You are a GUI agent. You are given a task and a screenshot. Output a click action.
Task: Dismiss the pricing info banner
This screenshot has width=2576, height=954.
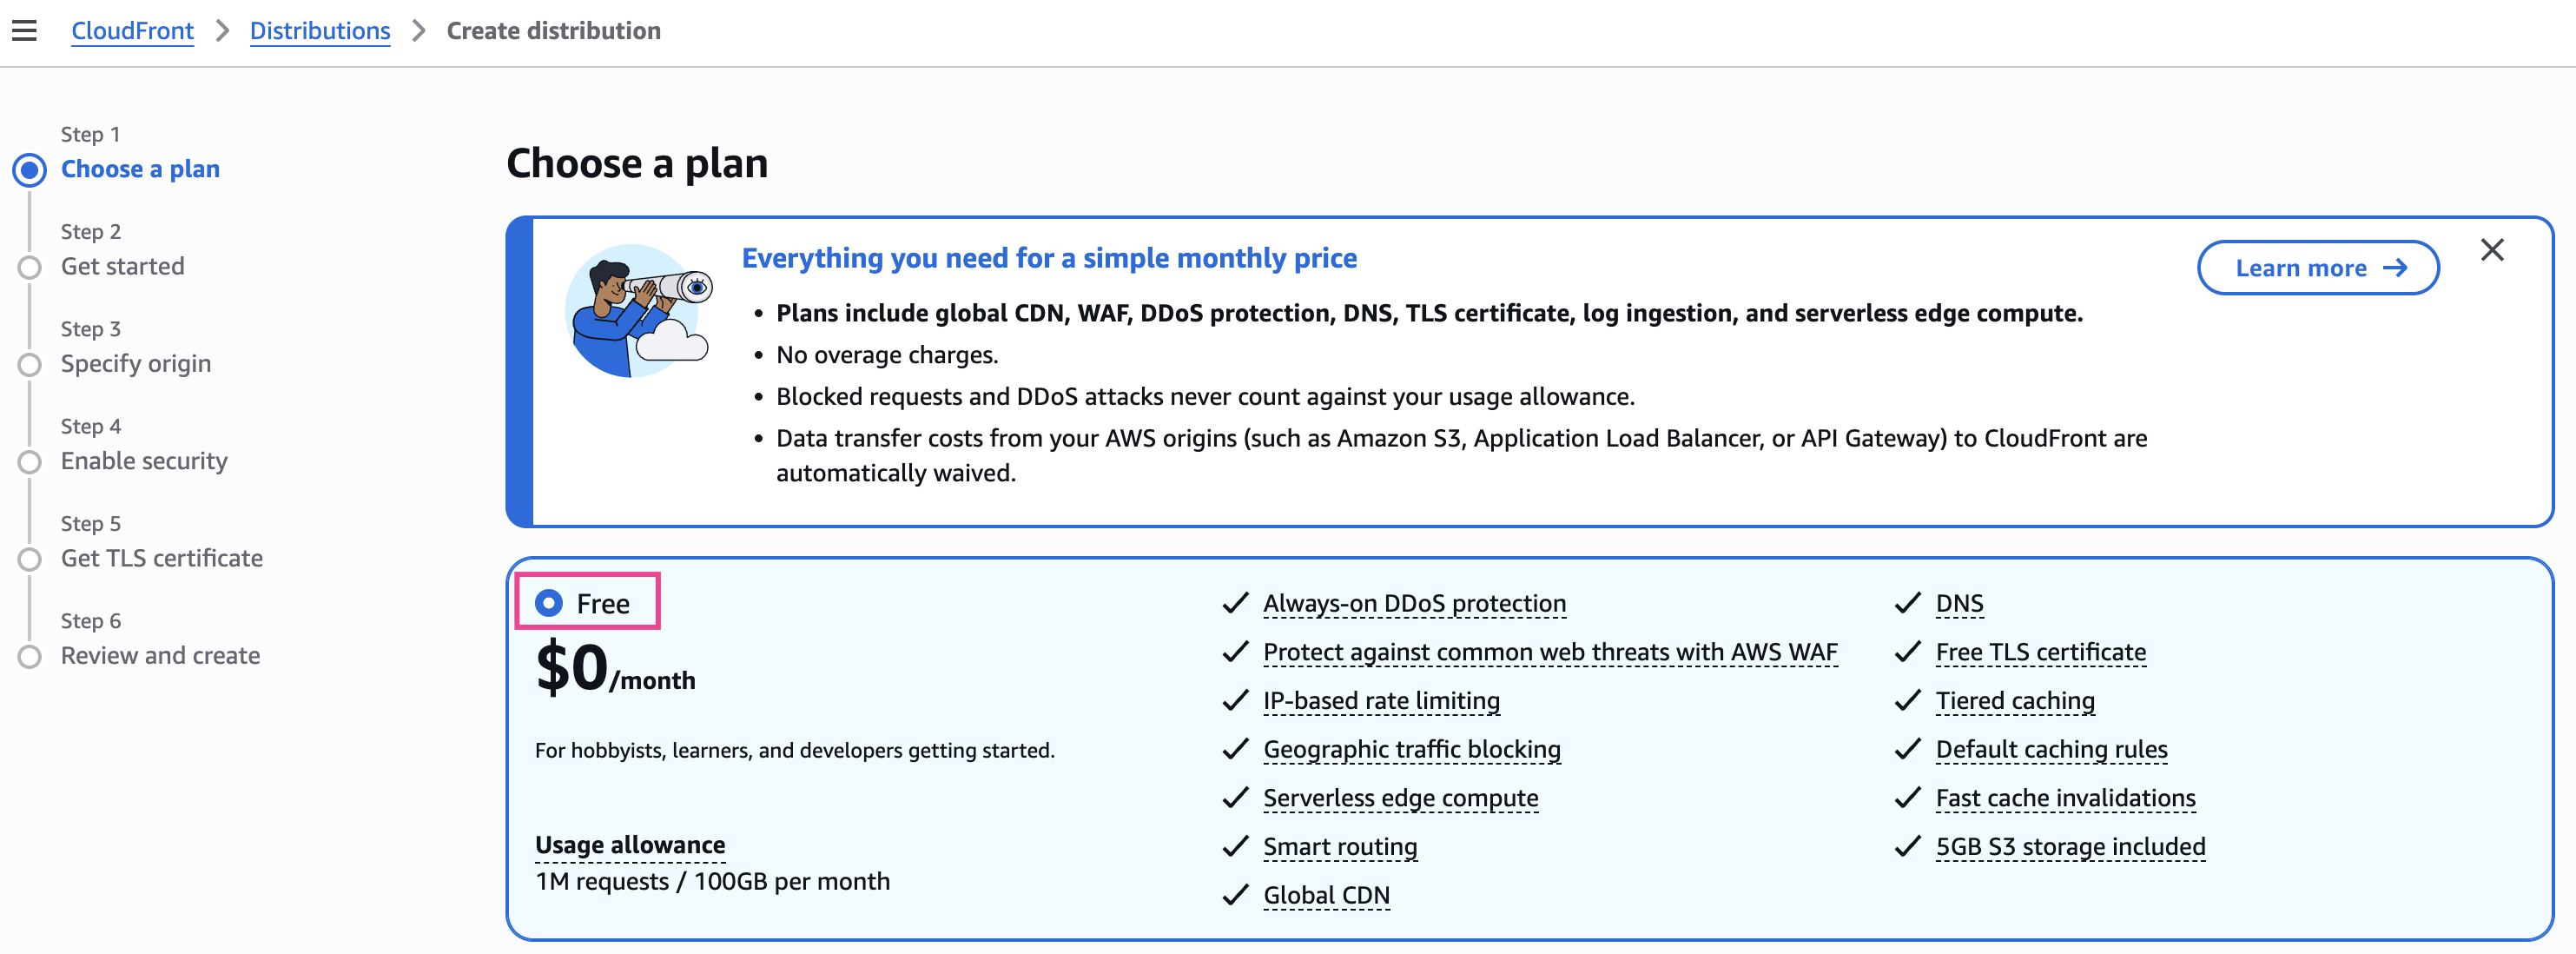coord(2491,250)
